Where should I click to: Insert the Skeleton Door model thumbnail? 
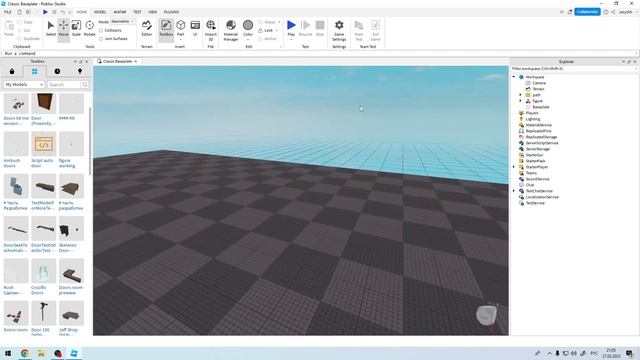pos(71,229)
